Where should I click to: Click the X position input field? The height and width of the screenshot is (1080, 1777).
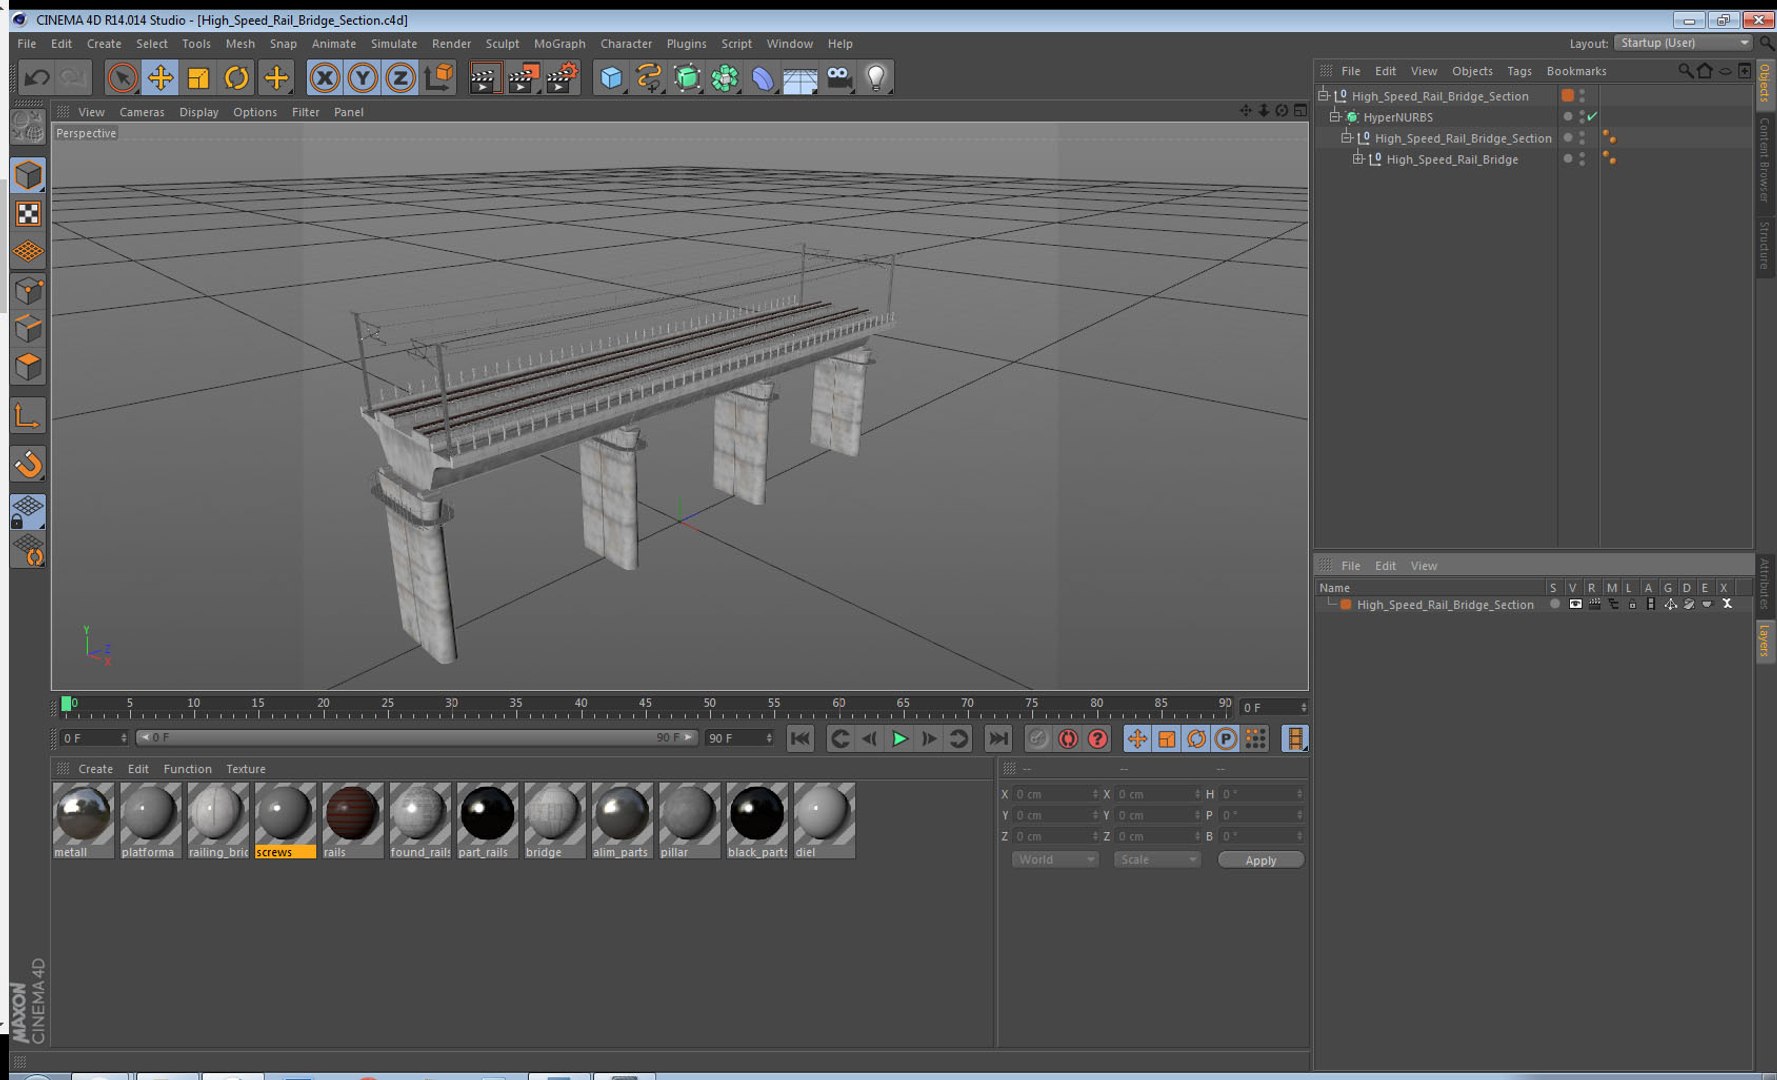(x=1056, y=794)
